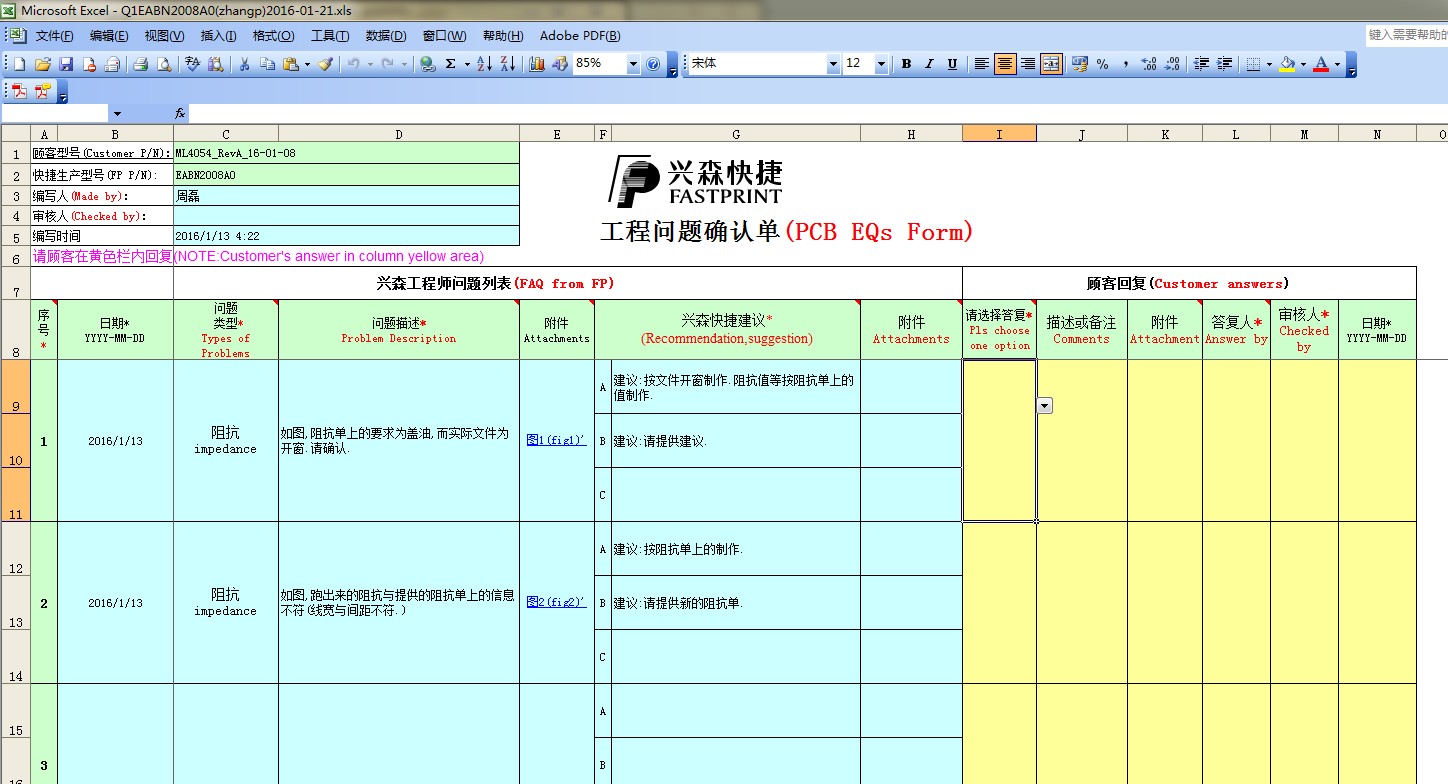Activate the Format Painter brush
The image size is (1448, 784).
click(325, 64)
